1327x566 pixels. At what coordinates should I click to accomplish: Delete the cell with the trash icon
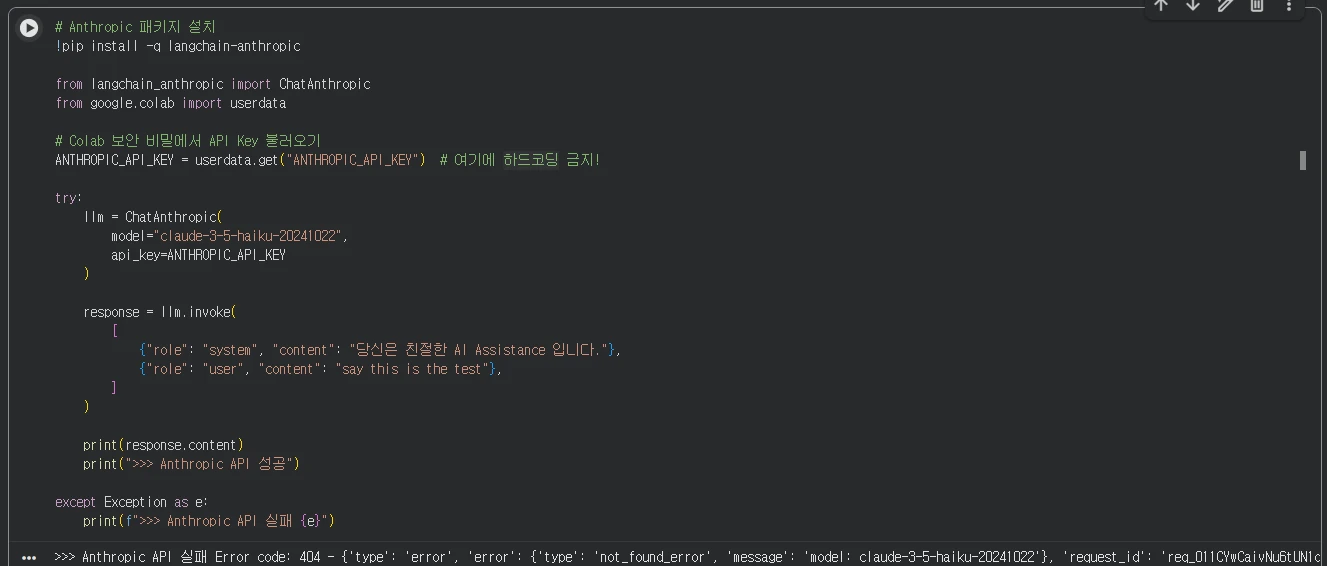click(x=1257, y=6)
